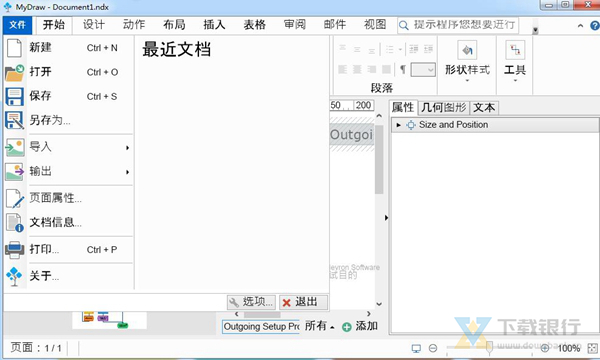Click the About MyDraw tree icon
The height and width of the screenshot is (360, 600).
click(14, 276)
